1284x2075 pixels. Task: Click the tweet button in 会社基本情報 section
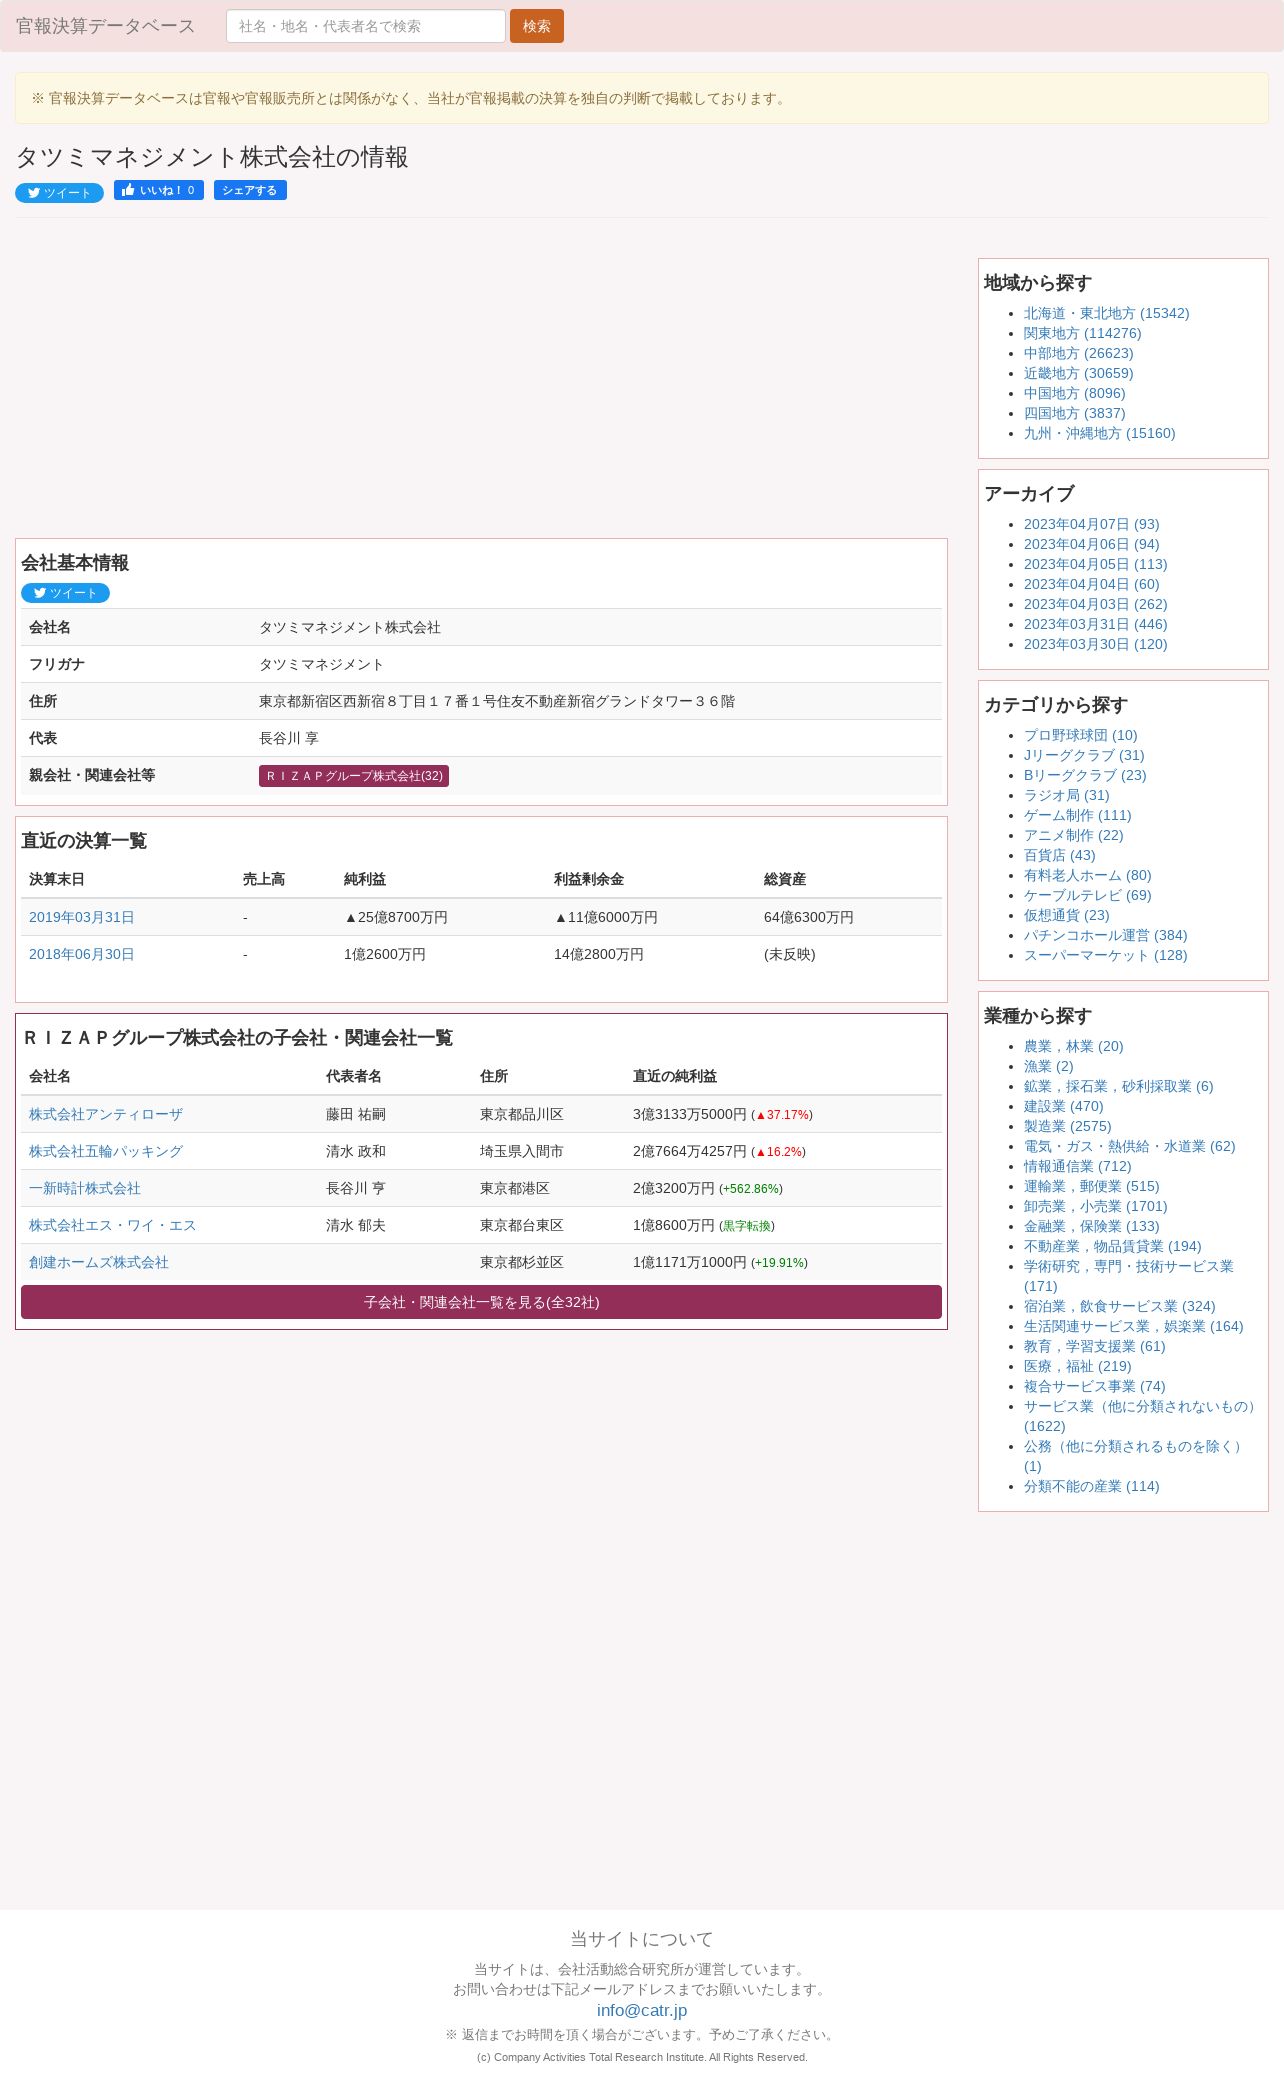65,593
